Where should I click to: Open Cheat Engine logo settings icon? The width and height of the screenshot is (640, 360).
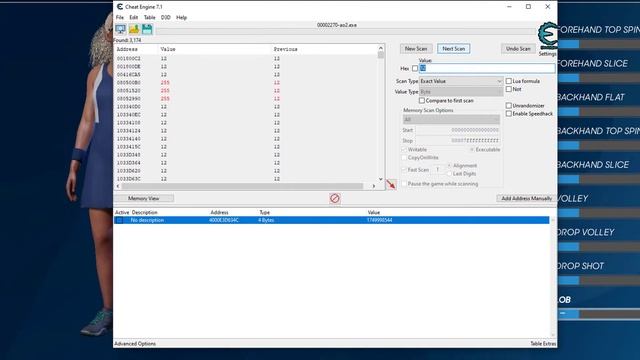pyautogui.click(x=547, y=35)
